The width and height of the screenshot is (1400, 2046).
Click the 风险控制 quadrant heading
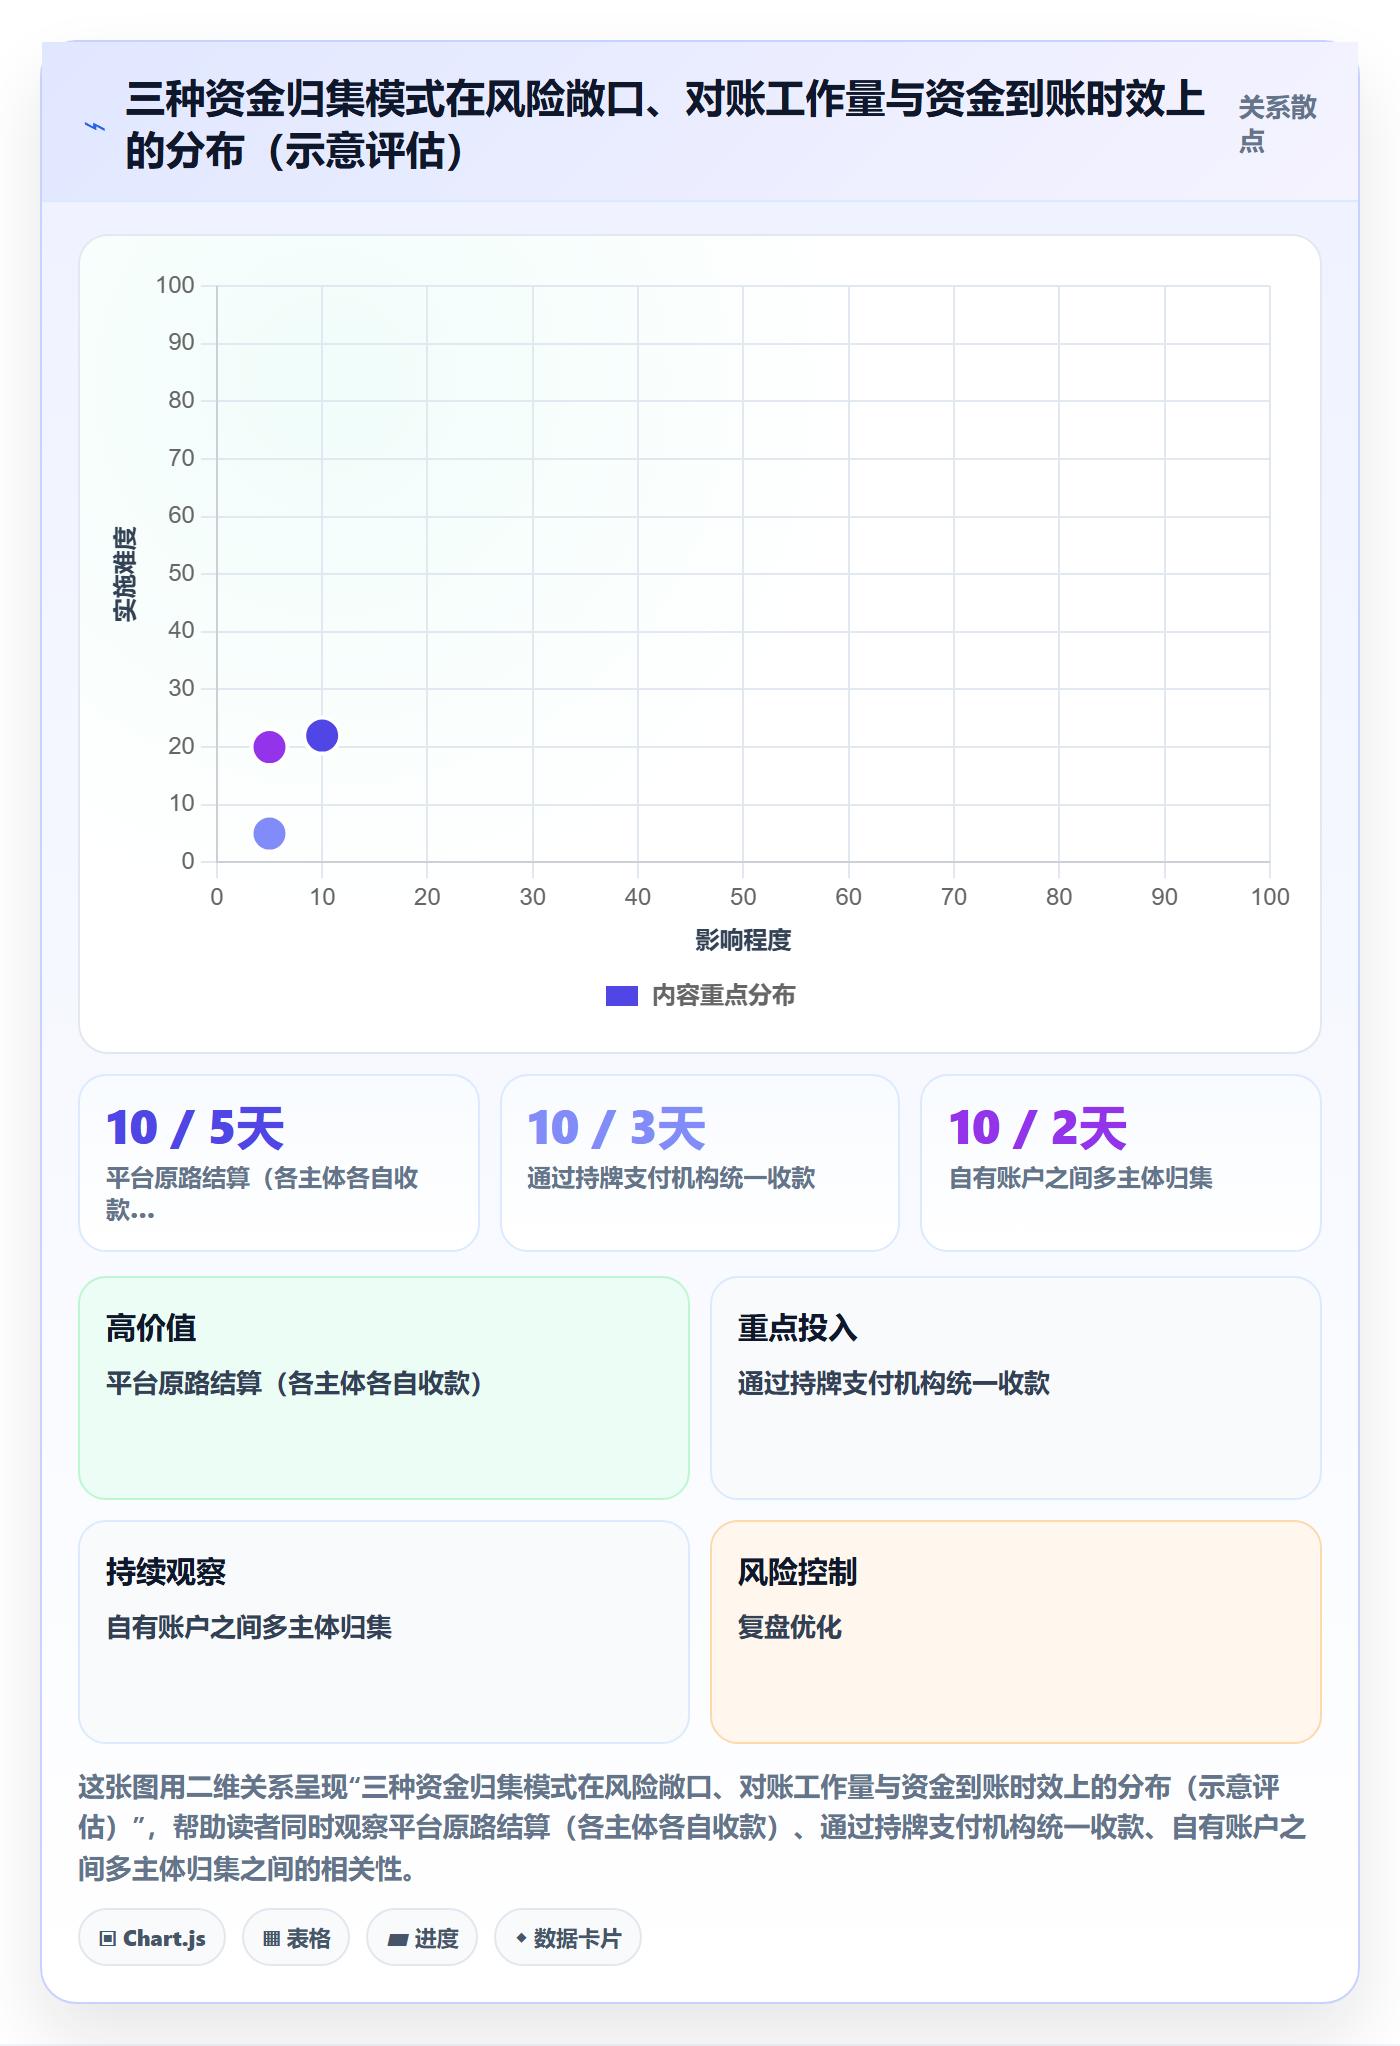798,1572
